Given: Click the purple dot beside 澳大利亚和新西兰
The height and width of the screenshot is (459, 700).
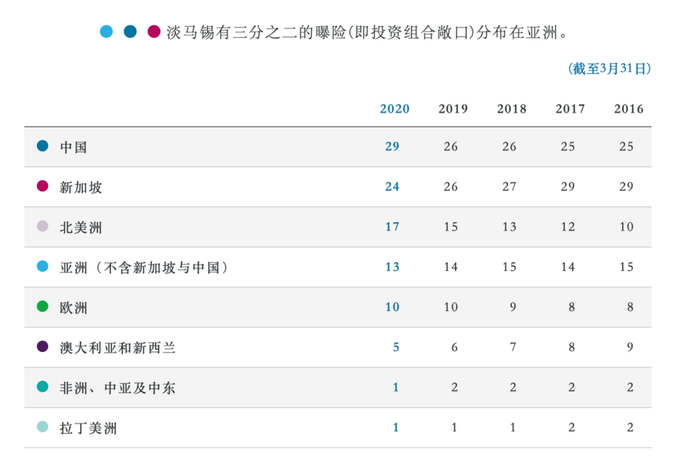Looking at the screenshot, I should click(42, 346).
